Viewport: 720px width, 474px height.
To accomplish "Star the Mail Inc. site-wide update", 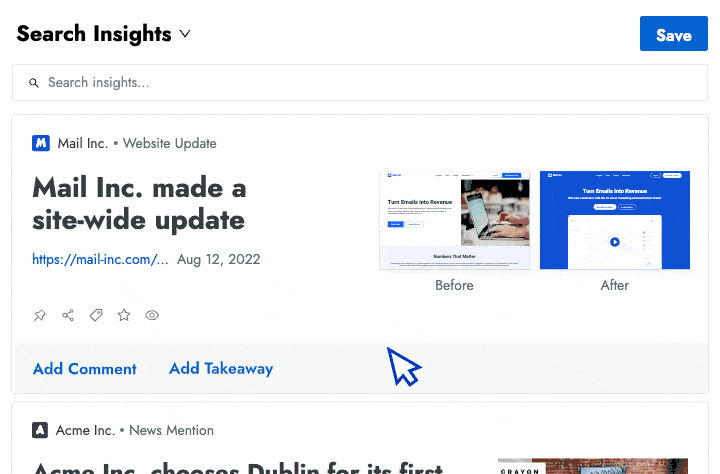I will [124, 315].
